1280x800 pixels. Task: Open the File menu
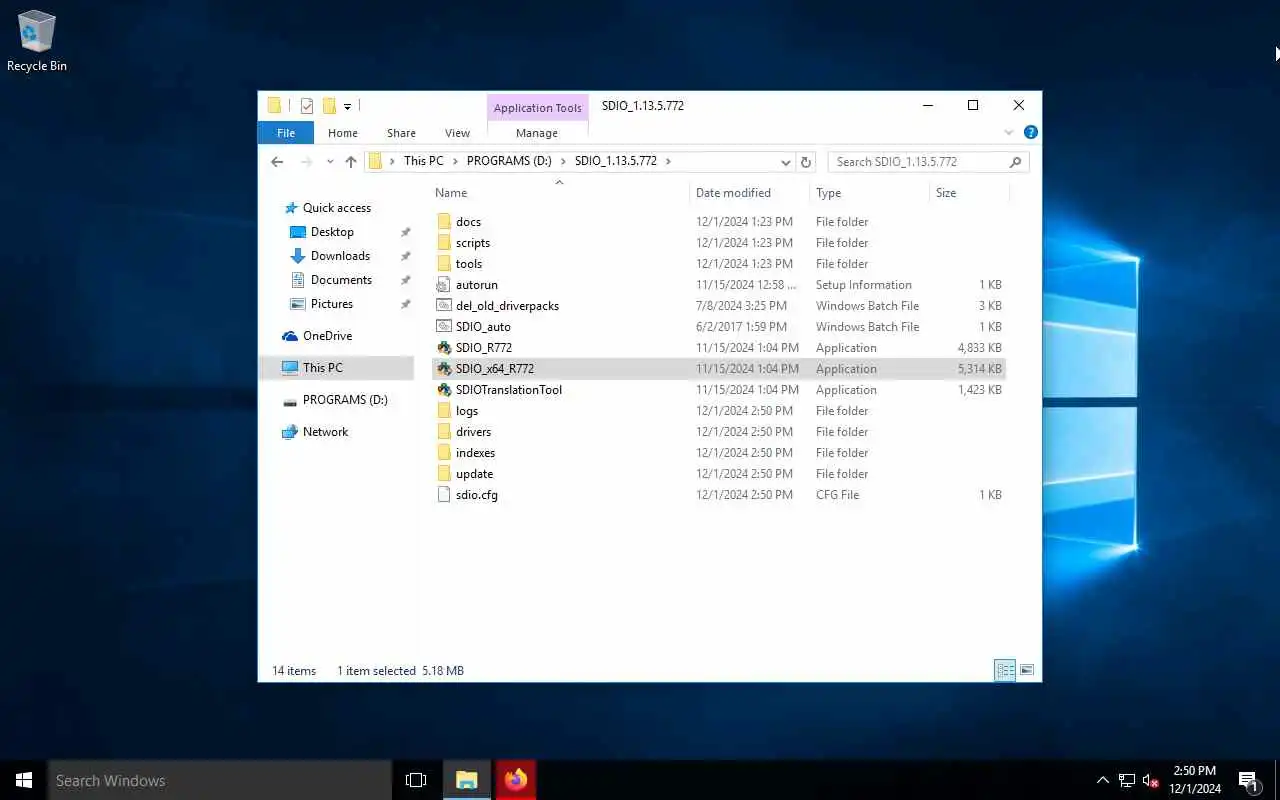point(286,133)
